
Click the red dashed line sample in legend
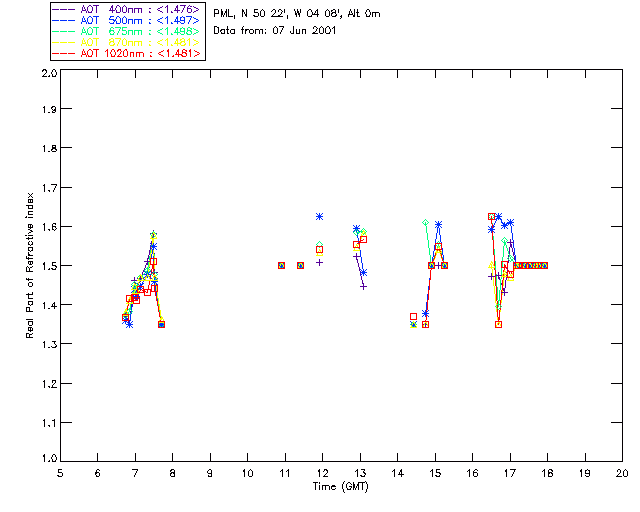64,53
